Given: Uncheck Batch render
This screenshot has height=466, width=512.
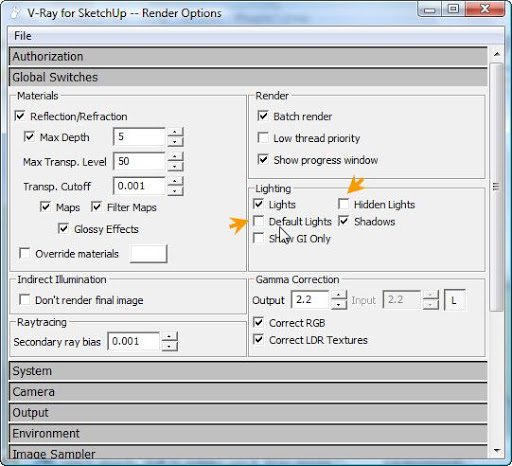Looking at the screenshot, I should 263,116.
